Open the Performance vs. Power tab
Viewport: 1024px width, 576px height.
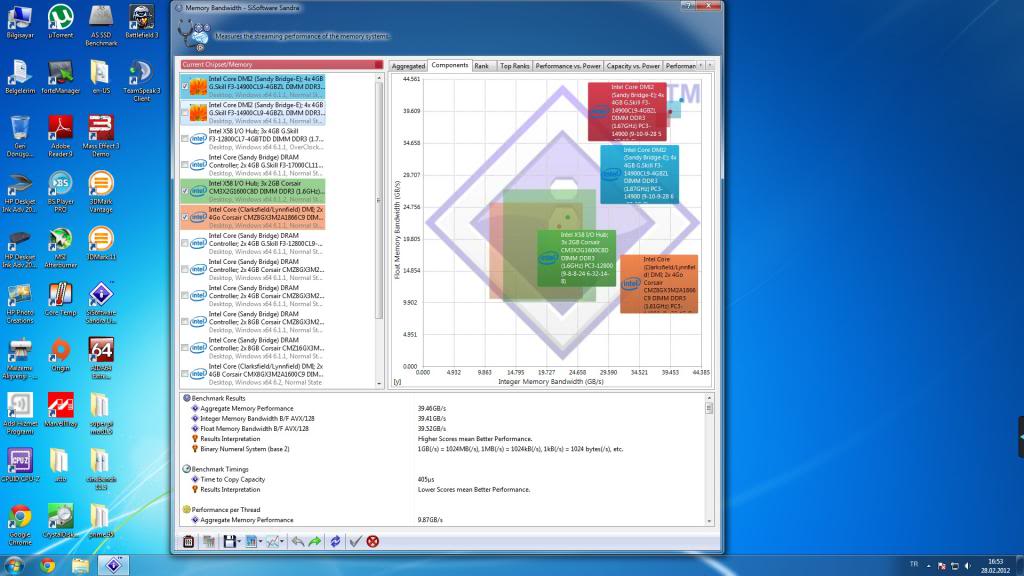[x=568, y=66]
